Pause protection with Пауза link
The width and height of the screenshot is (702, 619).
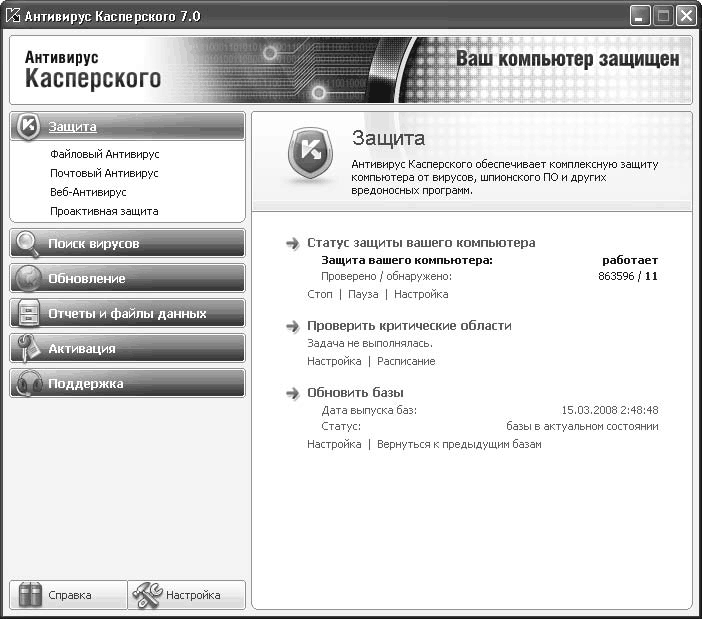click(x=363, y=295)
